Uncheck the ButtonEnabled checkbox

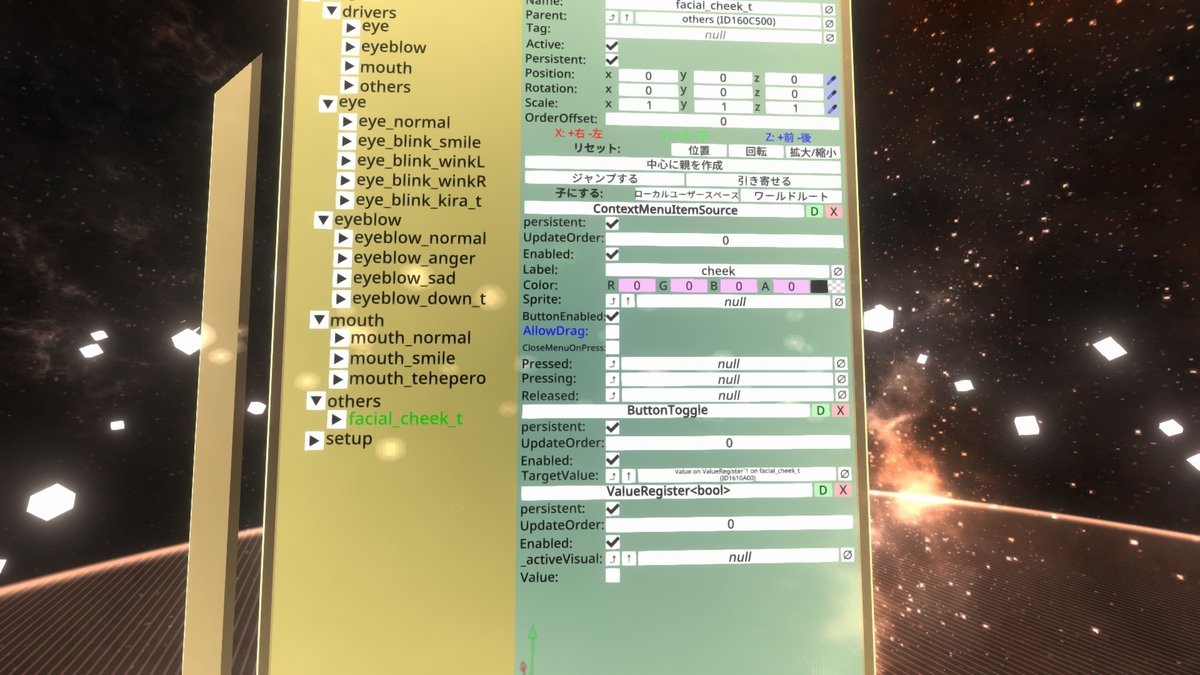(x=613, y=316)
